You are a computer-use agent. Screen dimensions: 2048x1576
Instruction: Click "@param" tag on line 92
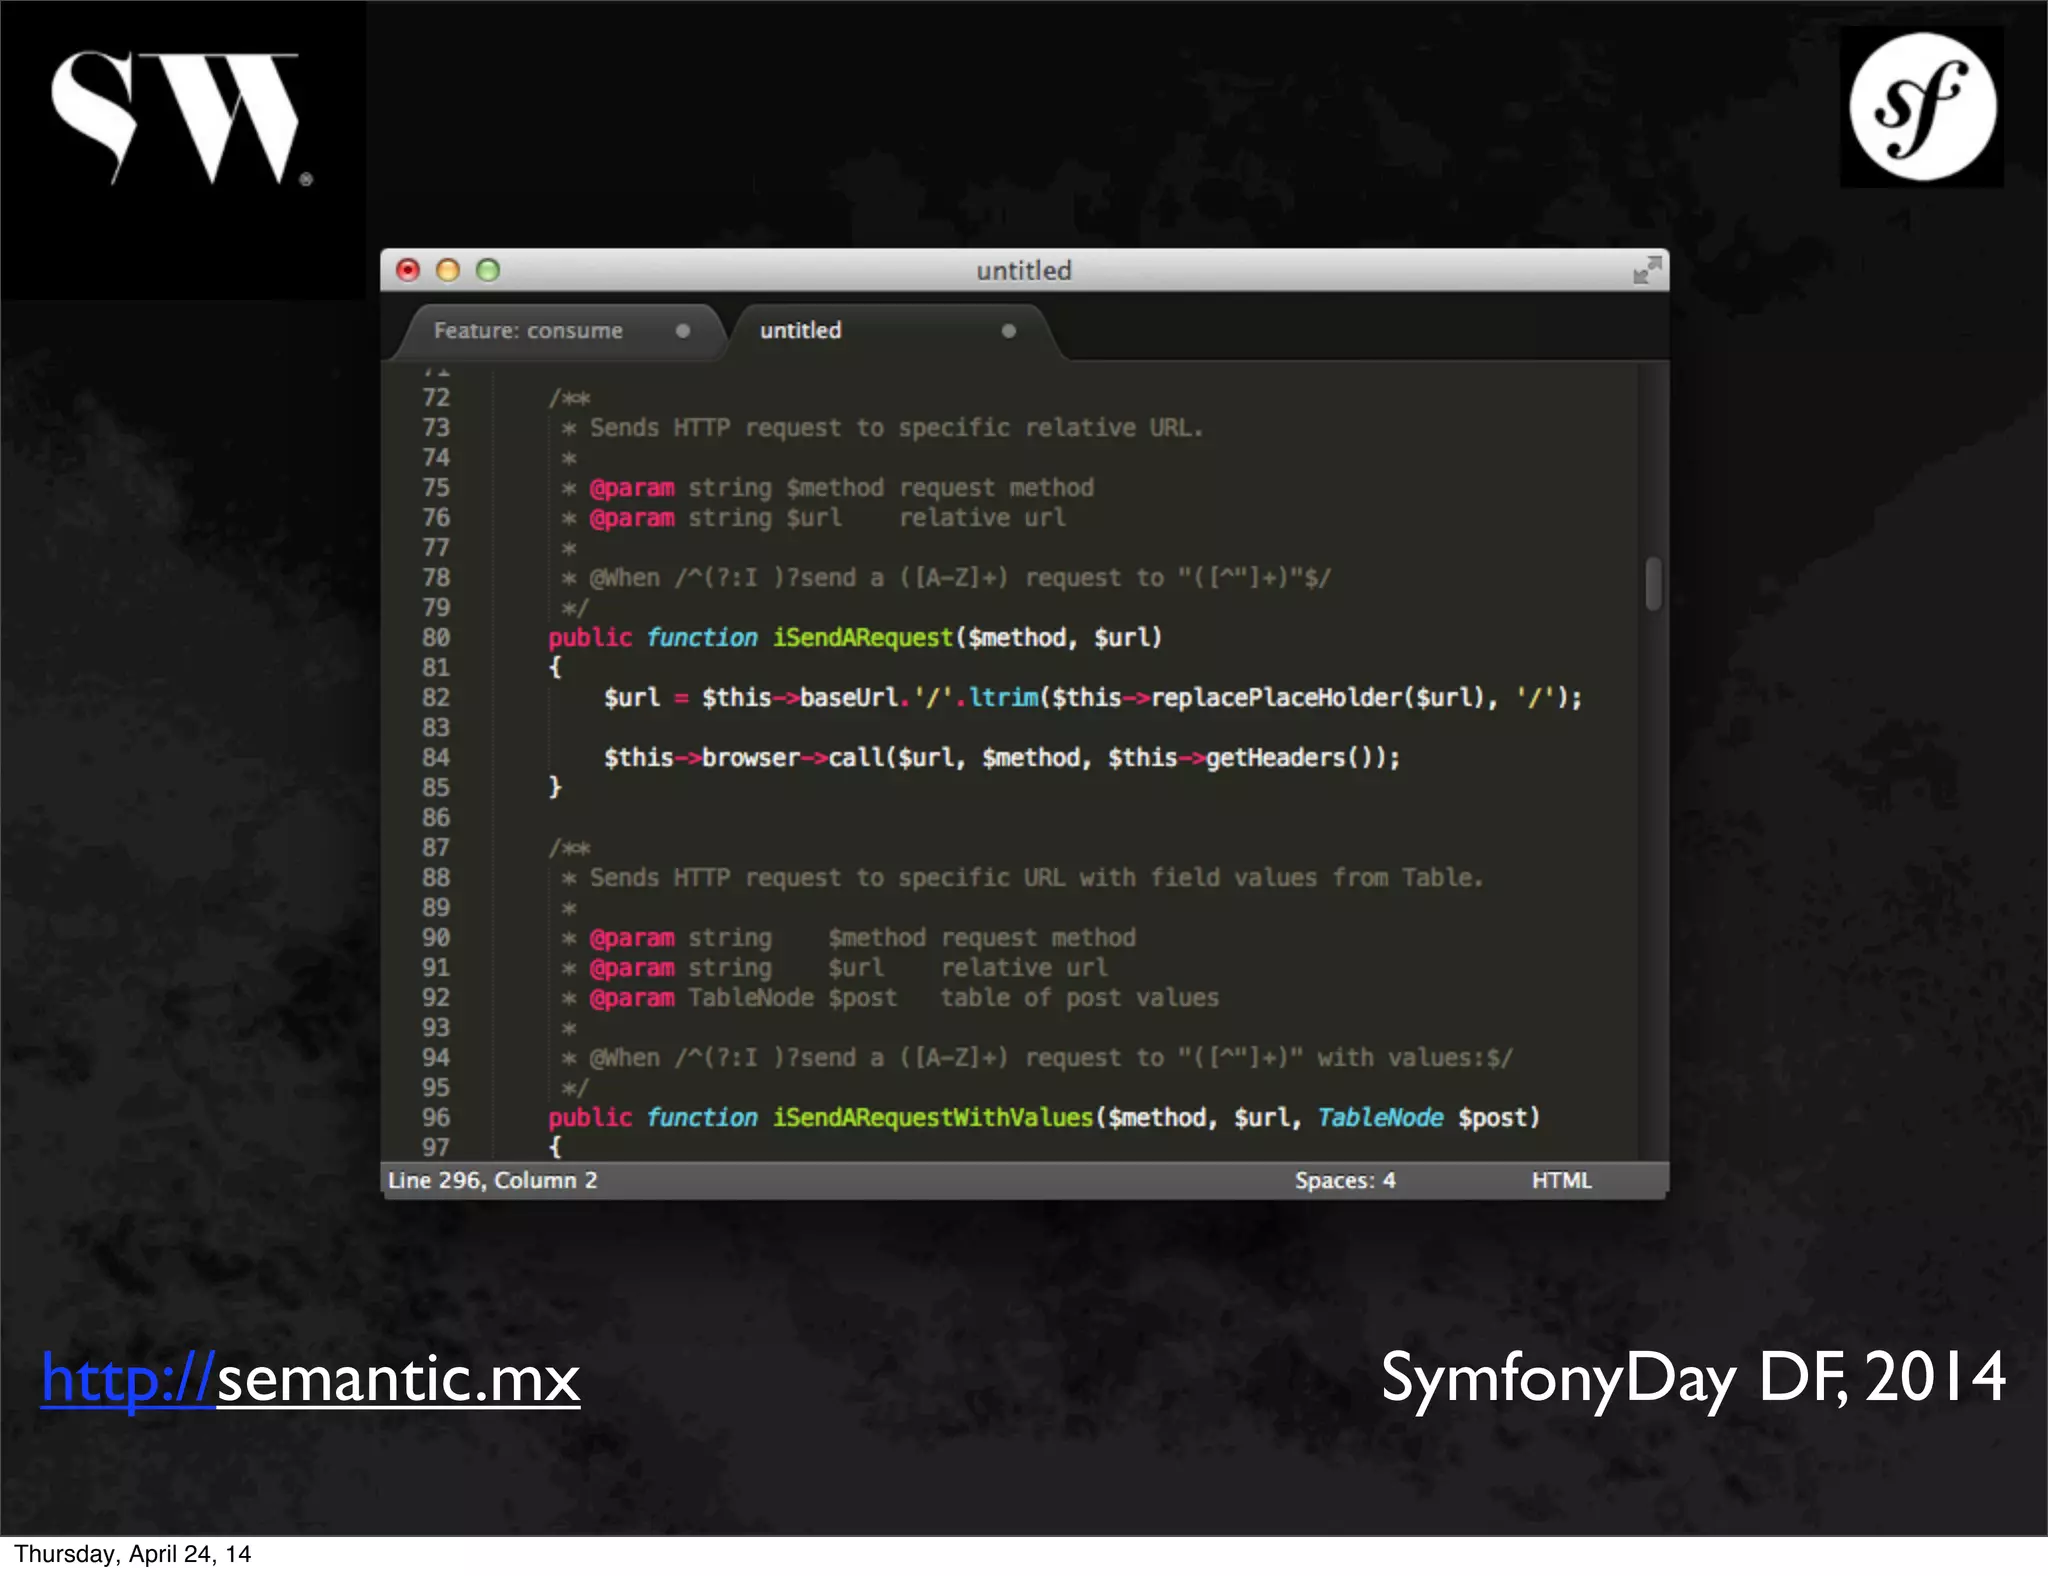pos(632,998)
